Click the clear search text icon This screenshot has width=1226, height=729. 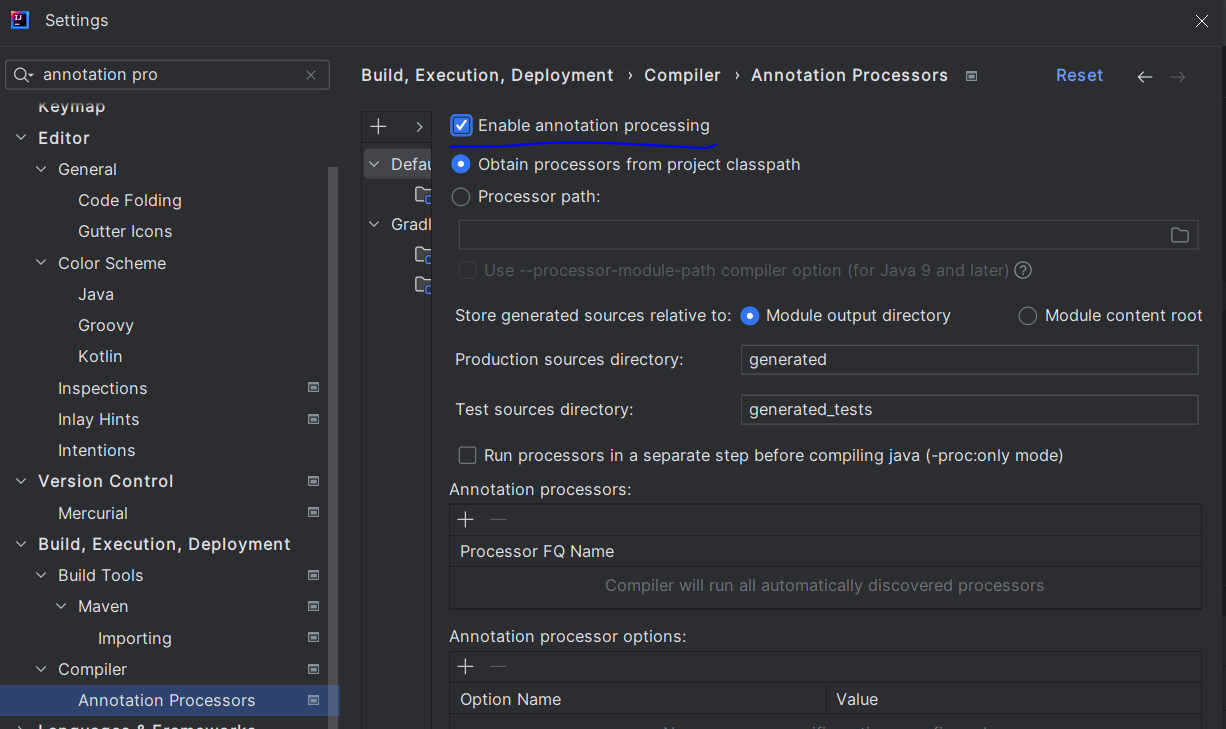(311, 75)
